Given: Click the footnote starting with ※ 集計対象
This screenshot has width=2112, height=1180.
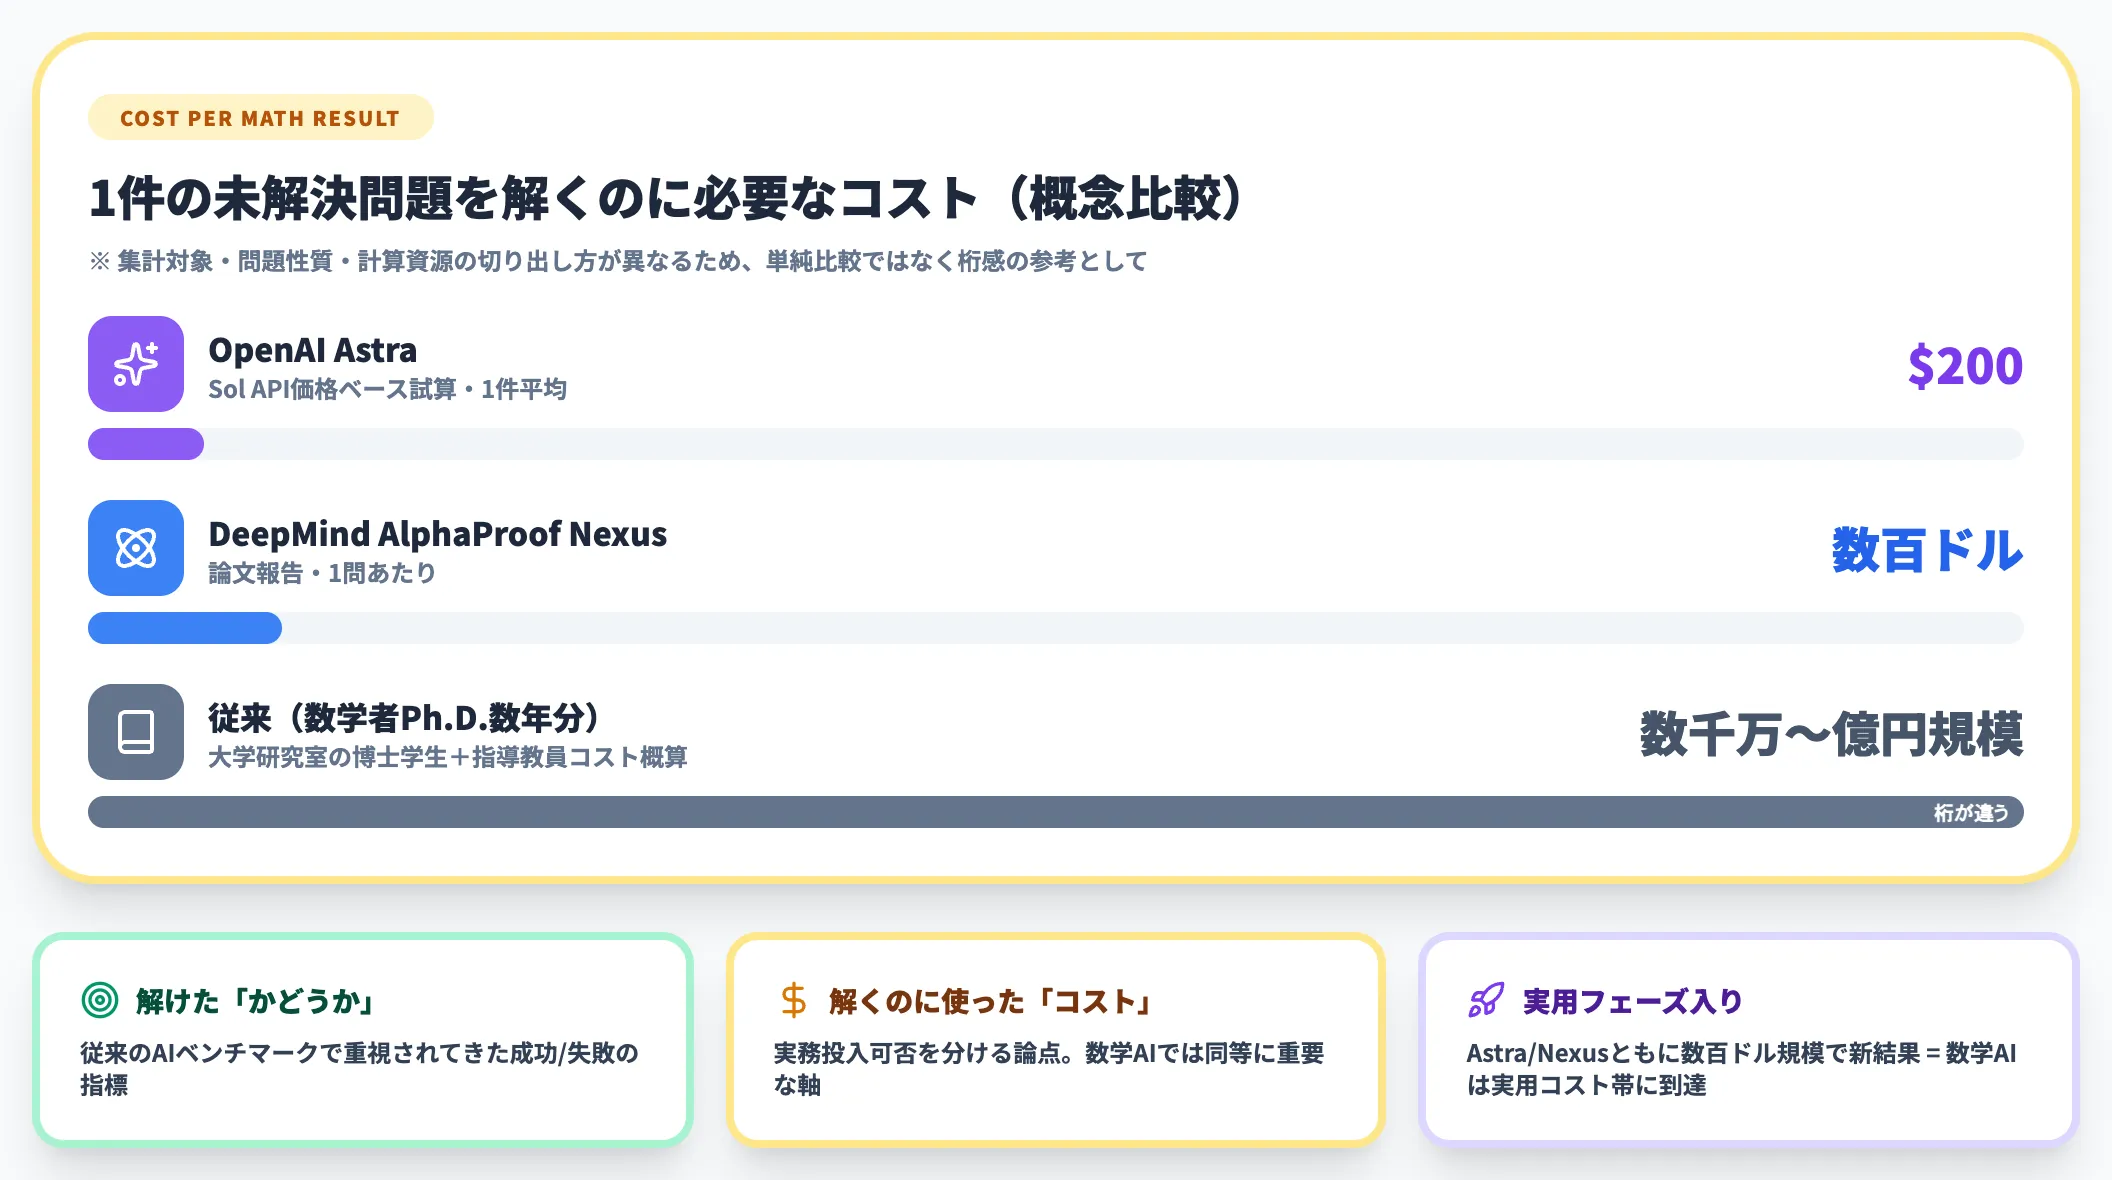Looking at the screenshot, I should click(618, 261).
